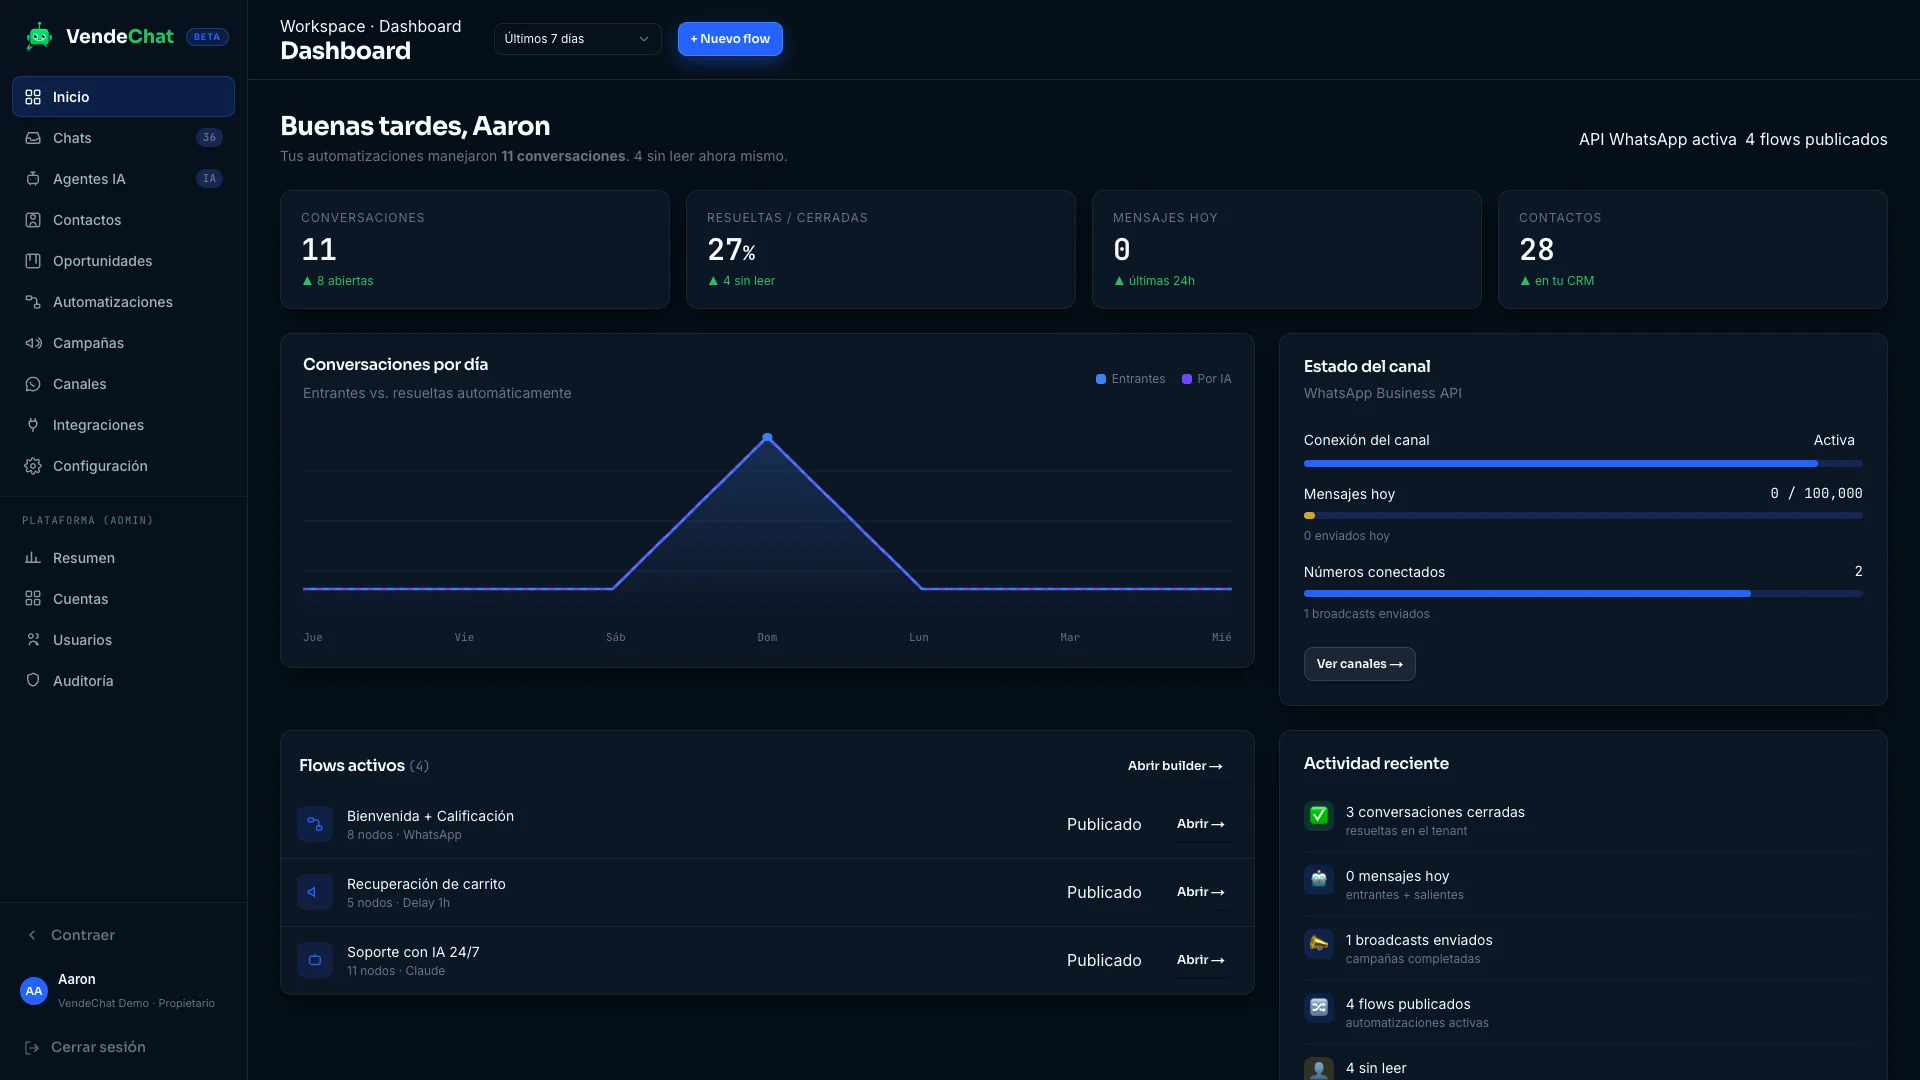This screenshot has height=1080, width=1920.
Task: Click the Campañas megaphone icon
Action: coord(33,343)
